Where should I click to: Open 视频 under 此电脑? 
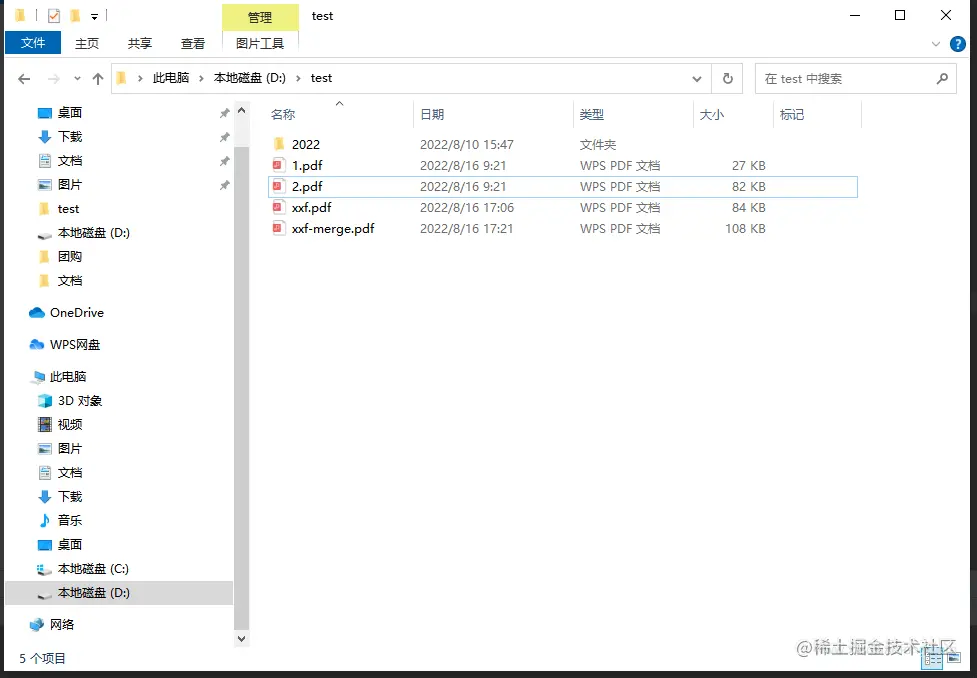(x=70, y=424)
